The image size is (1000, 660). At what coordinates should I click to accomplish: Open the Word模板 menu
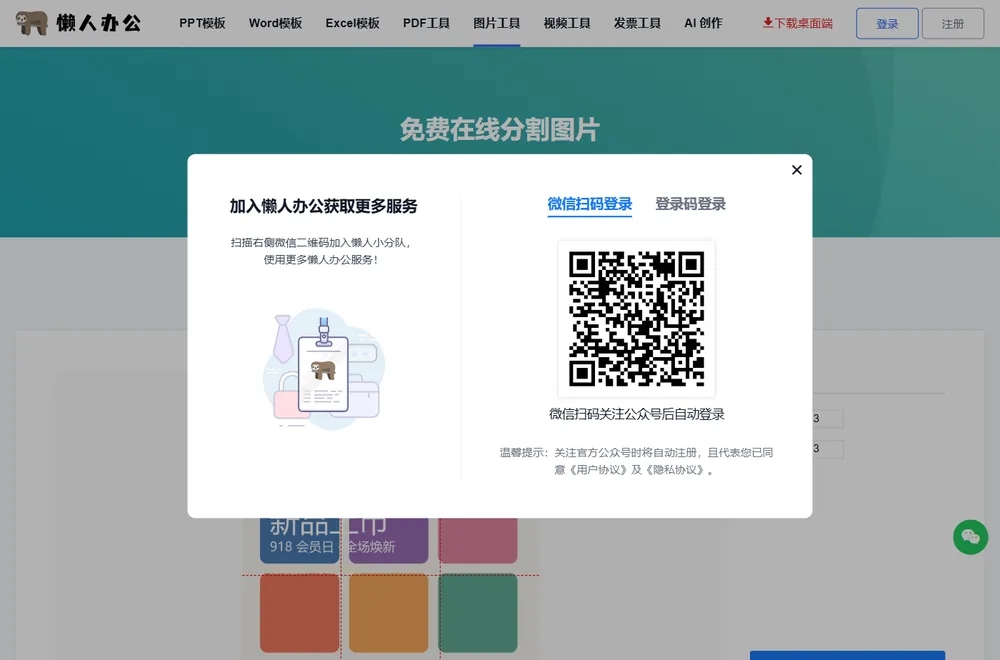(x=276, y=23)
